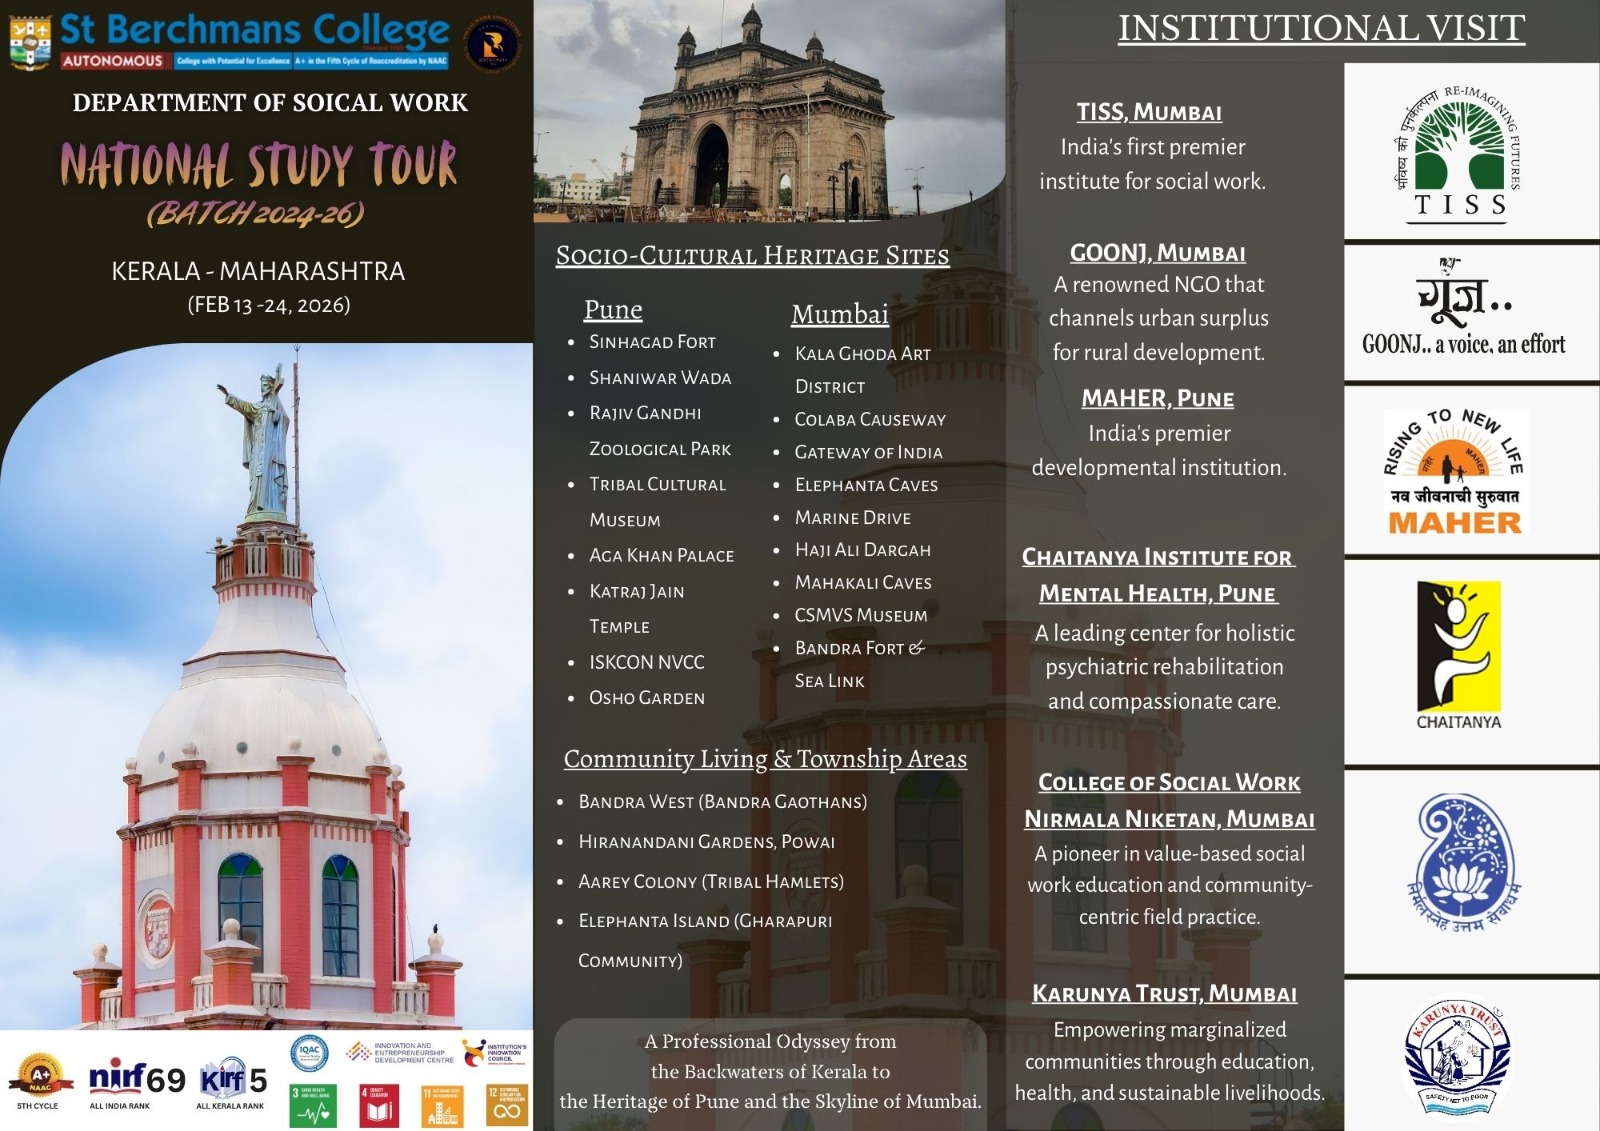Click the 'Institutional Visit' title
Image resolution: width=1600 pixels, height=1131 pixels.
coord(1321,28)
